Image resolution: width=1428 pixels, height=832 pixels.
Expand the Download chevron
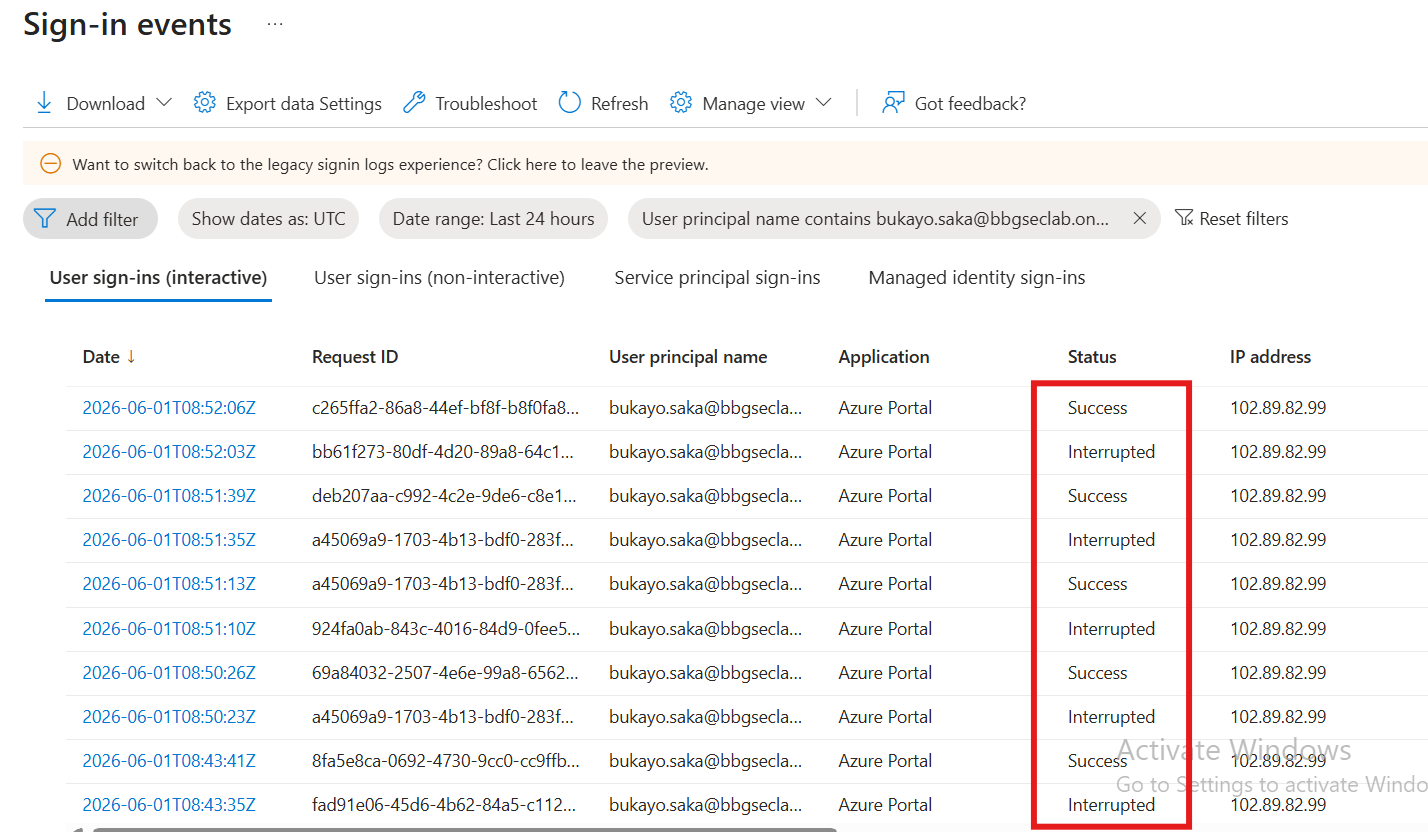[165, 103]
